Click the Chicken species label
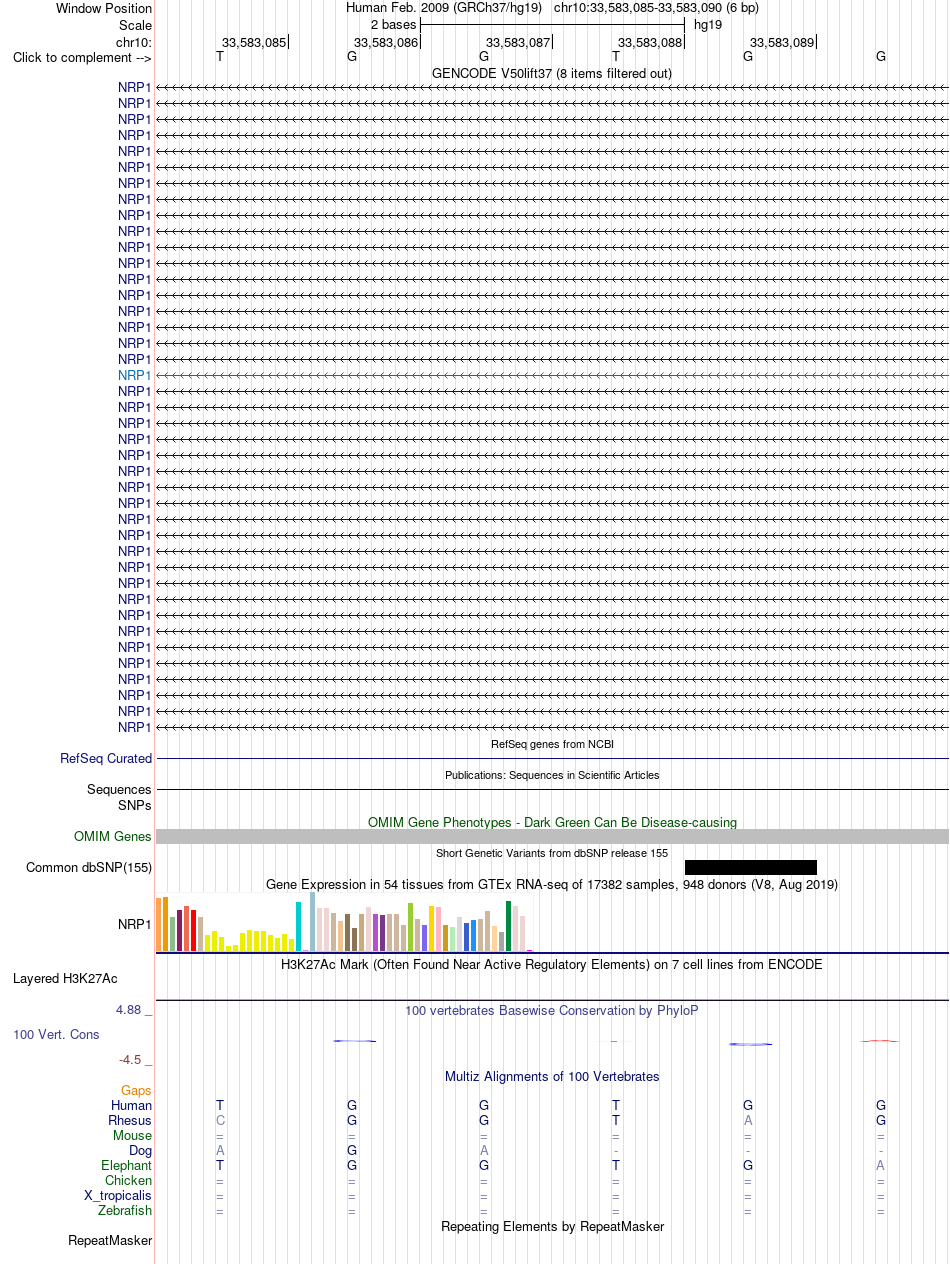950x1264 pixels. click(129, 1180)
